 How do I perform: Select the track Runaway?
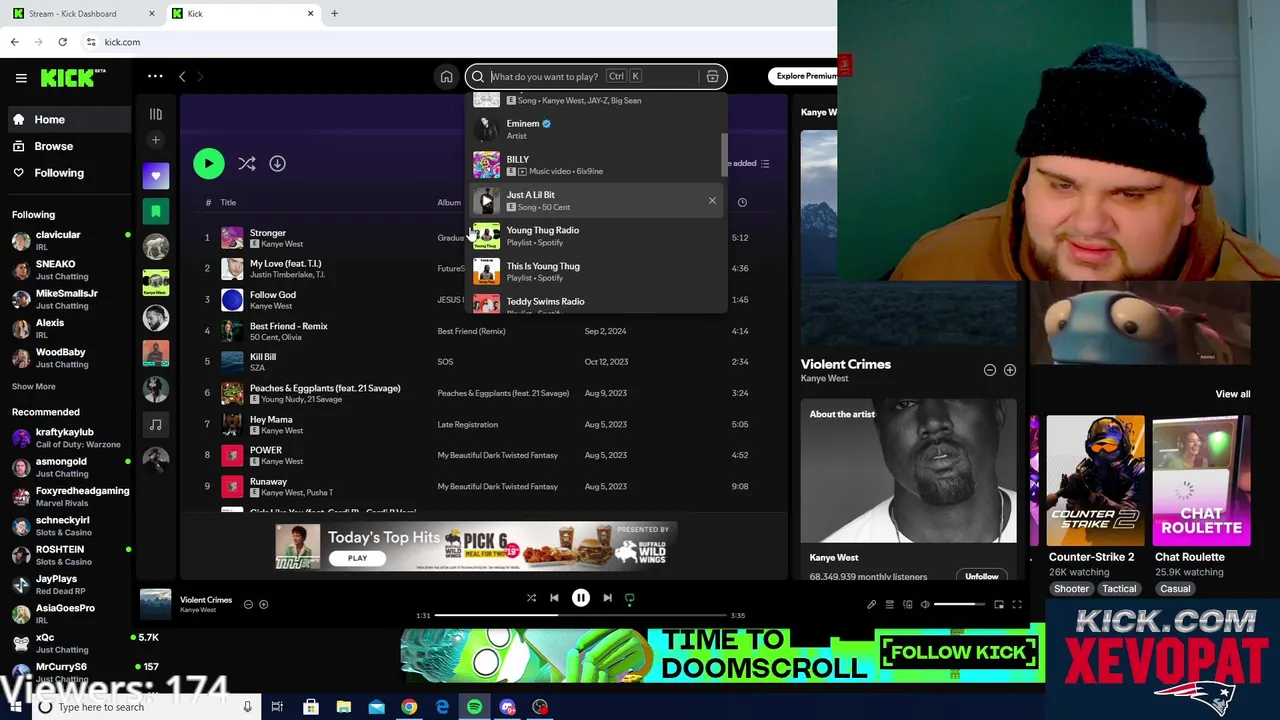(x=484, y=486)
